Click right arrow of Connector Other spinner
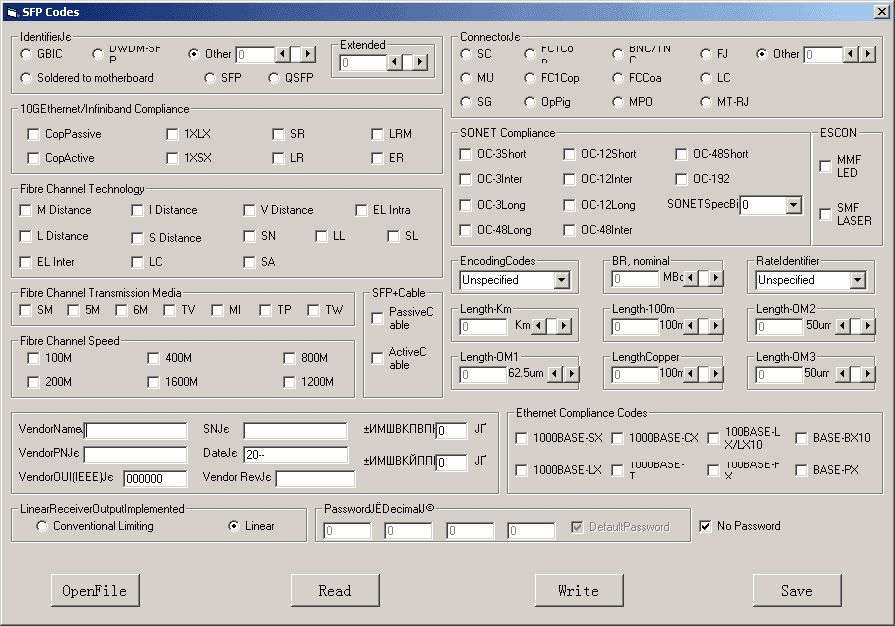The image size is (895, 626). pos(866,54)
